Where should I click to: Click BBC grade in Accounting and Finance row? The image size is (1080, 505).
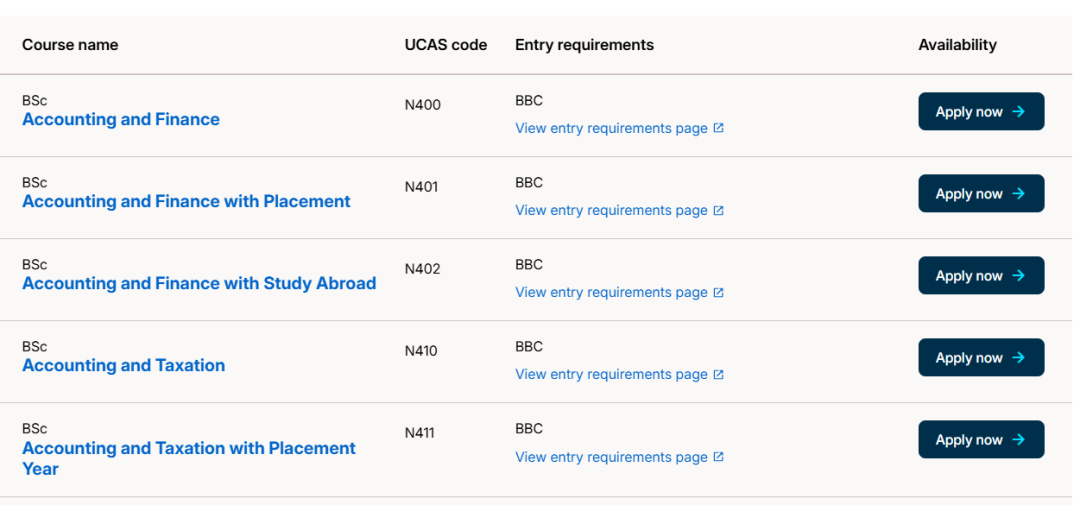pos(529,101)
